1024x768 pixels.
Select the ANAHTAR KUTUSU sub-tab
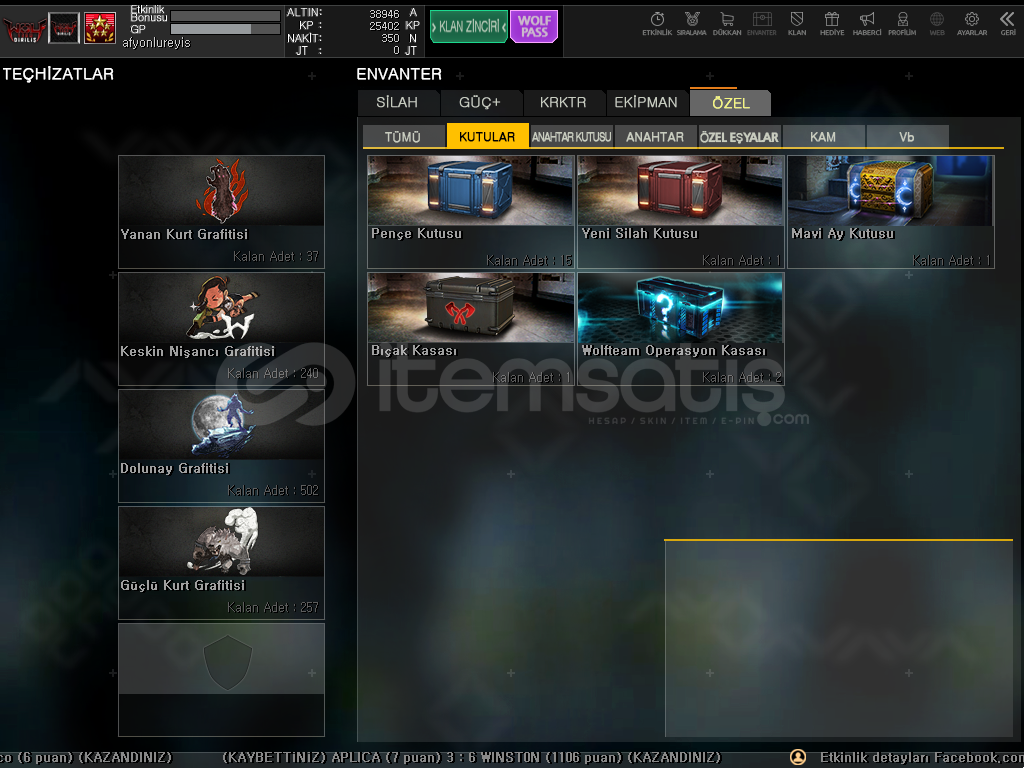point(571,136)
